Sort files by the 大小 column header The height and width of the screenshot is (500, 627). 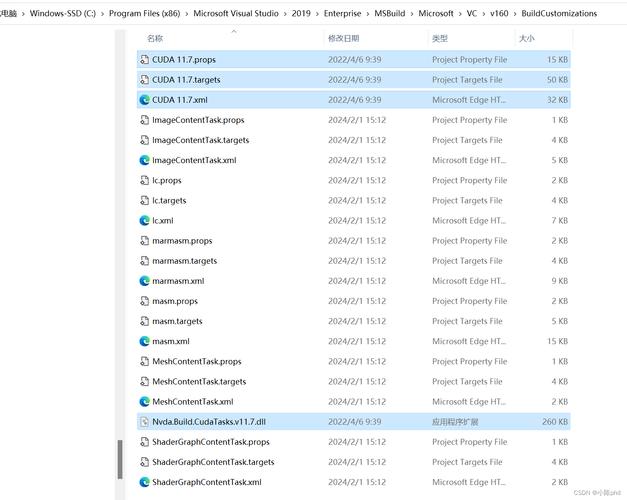pyautogui.click(x=527, y=38)
